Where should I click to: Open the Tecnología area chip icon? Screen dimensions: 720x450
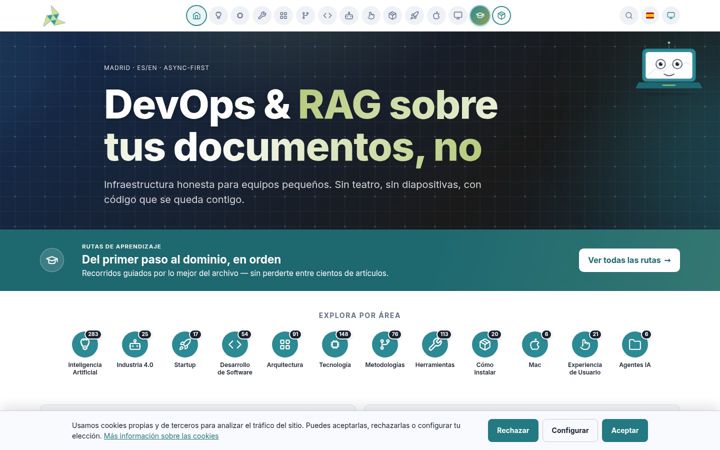(x=335, y=344)
